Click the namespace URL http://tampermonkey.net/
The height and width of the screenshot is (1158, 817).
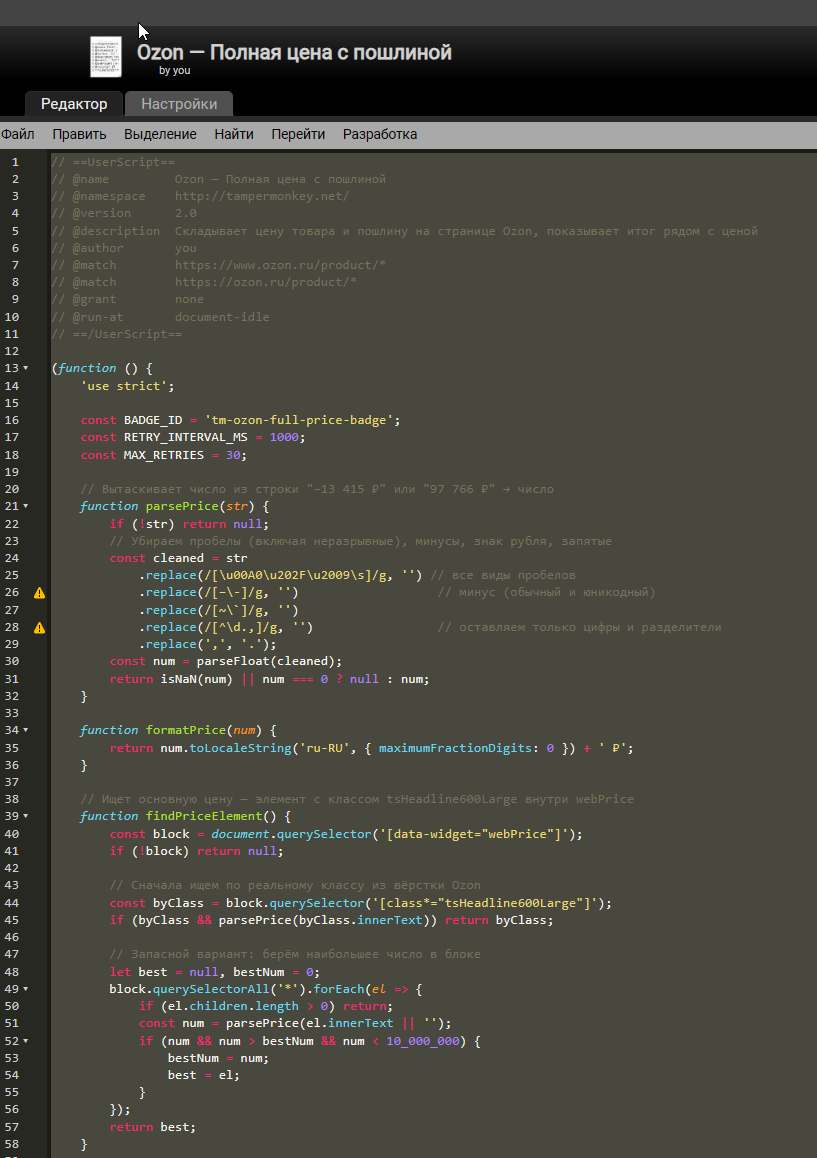262,196
